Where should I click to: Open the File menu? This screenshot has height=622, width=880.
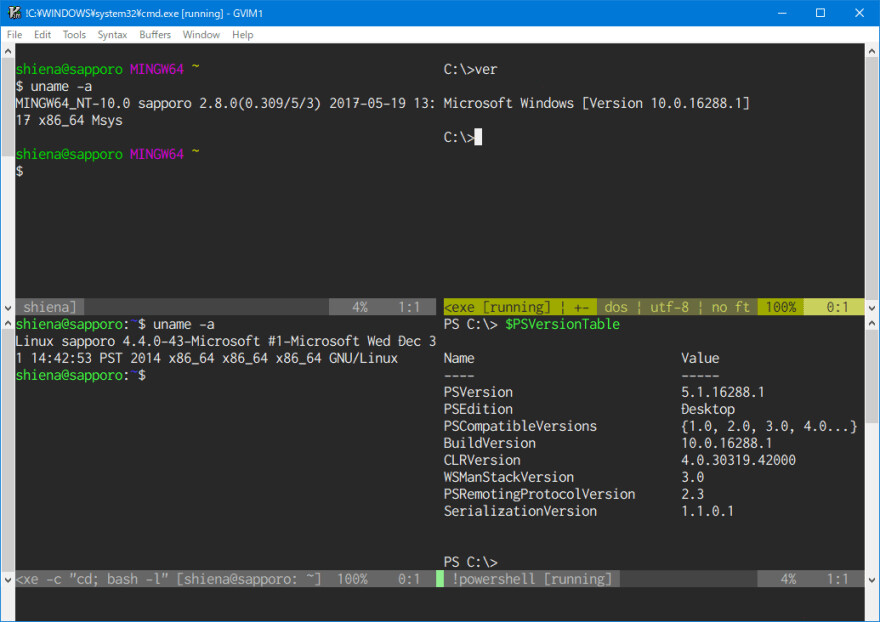(x=14, y=34)
